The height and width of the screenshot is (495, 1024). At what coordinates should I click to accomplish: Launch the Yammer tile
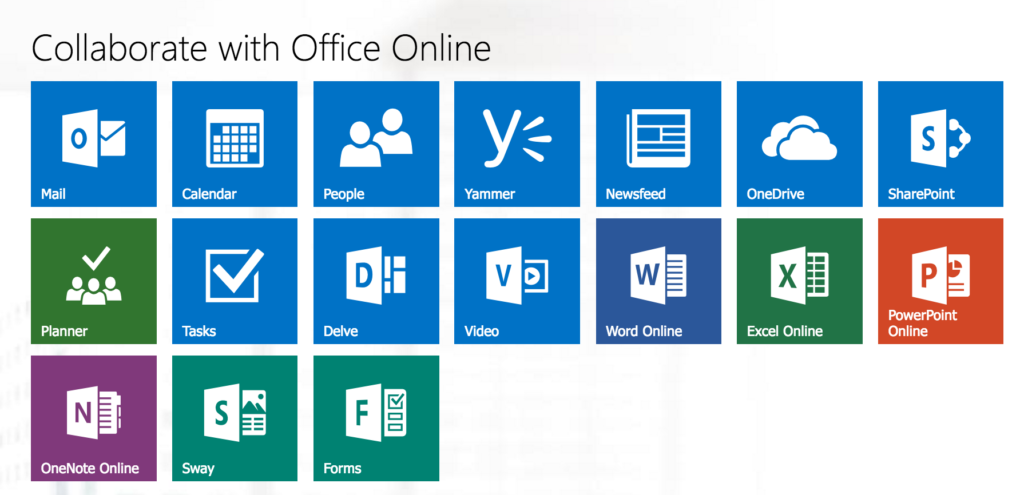(517, 144)
